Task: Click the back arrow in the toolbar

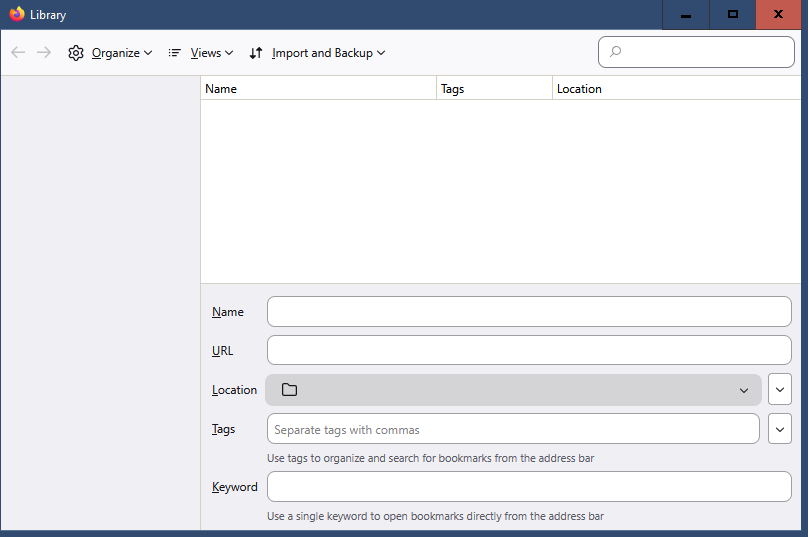Action: [x=18, y=53]
